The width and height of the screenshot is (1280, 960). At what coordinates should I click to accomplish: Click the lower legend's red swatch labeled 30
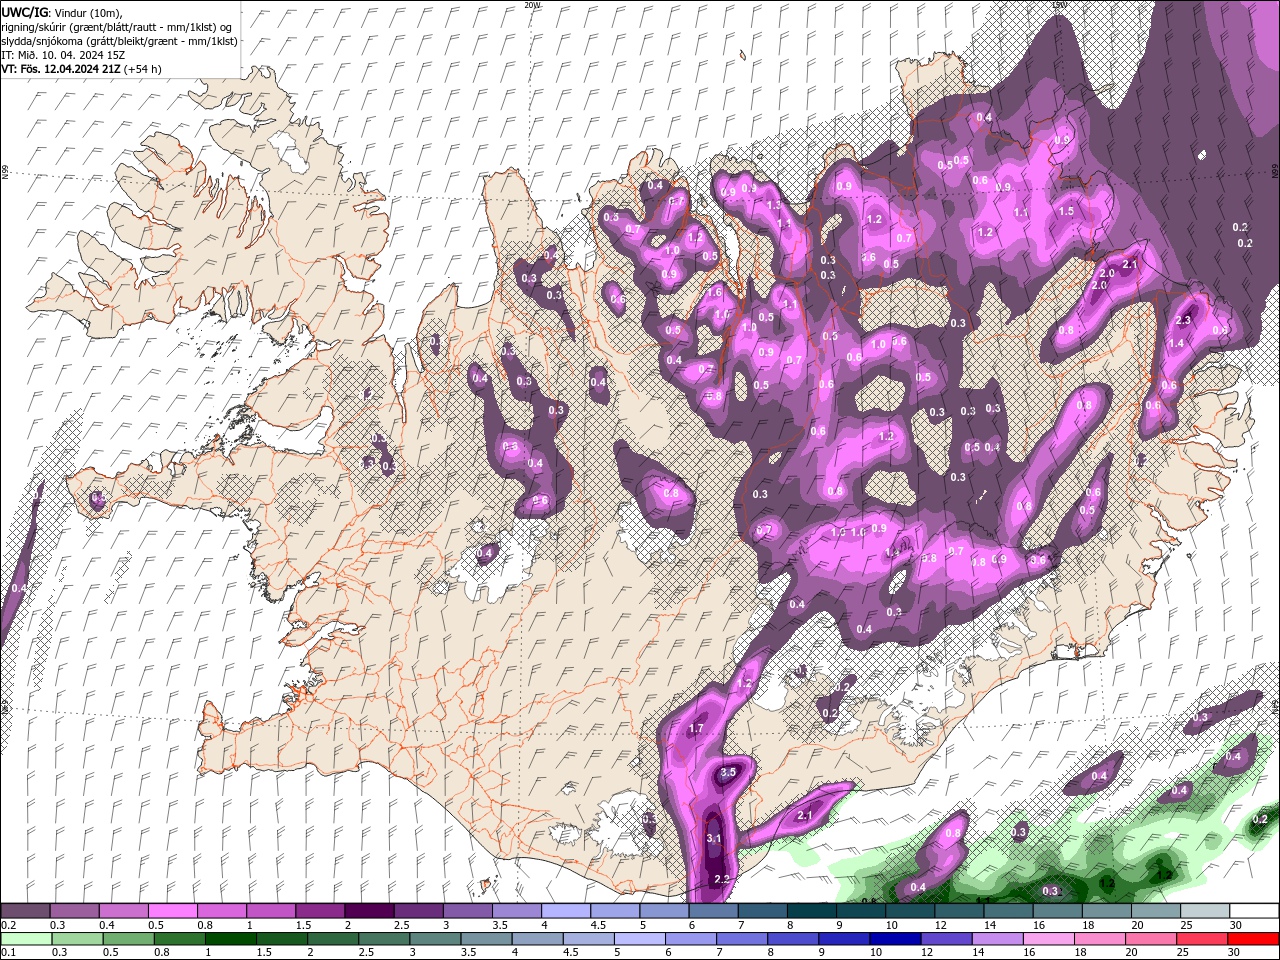coord(1253,939)
